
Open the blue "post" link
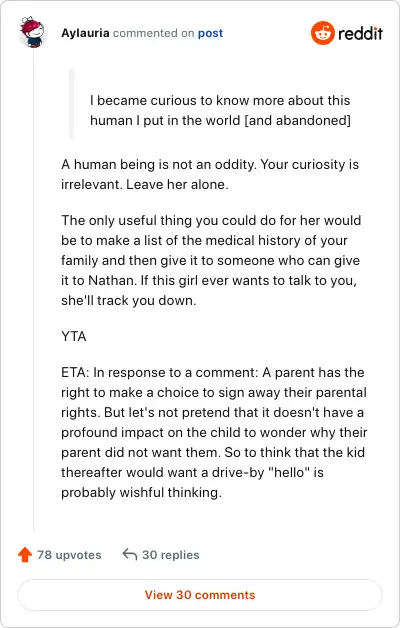210,33
